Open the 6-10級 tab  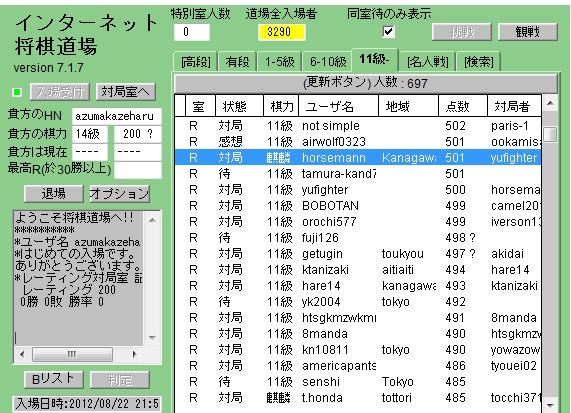[328, 62]
